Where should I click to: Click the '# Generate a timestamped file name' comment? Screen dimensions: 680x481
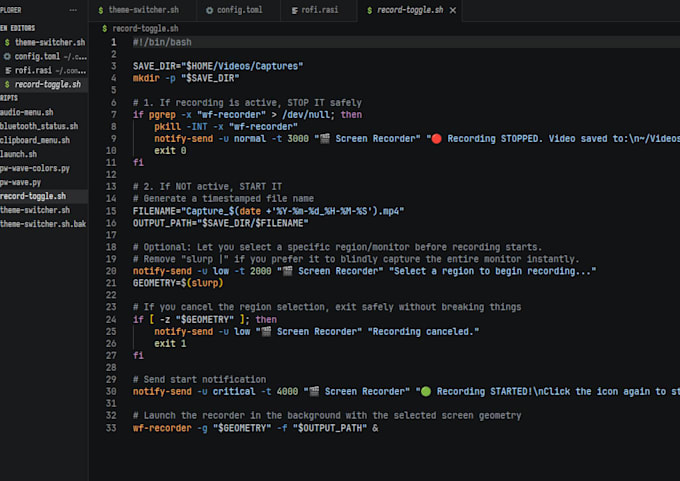click(223, 199)
